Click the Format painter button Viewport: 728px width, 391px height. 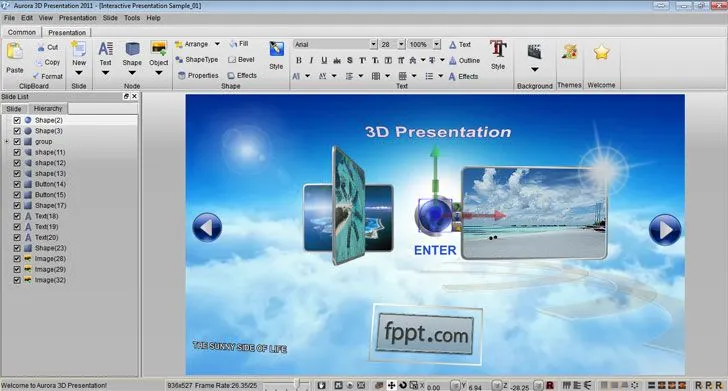coord(48,76)
